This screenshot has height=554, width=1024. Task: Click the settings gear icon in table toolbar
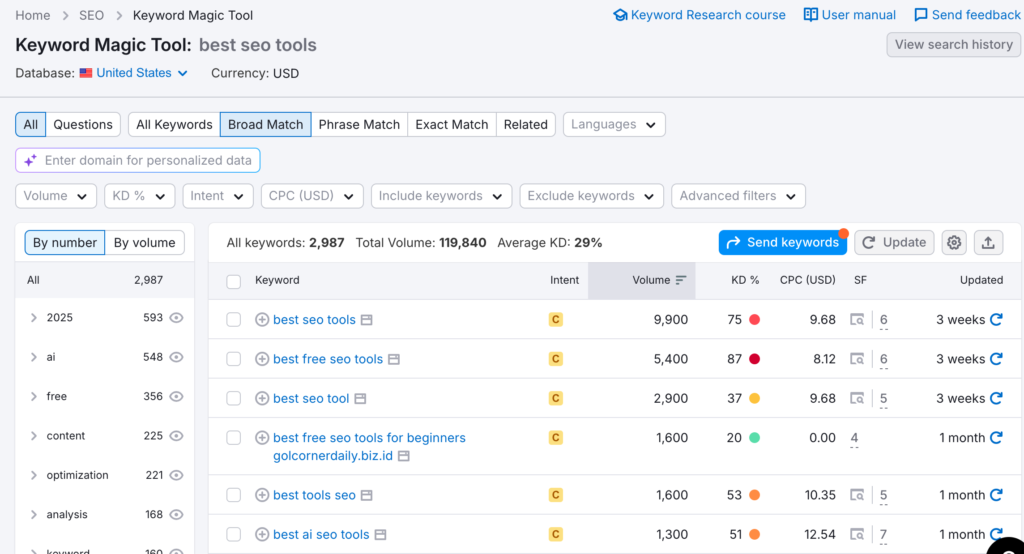pos(954,242)
